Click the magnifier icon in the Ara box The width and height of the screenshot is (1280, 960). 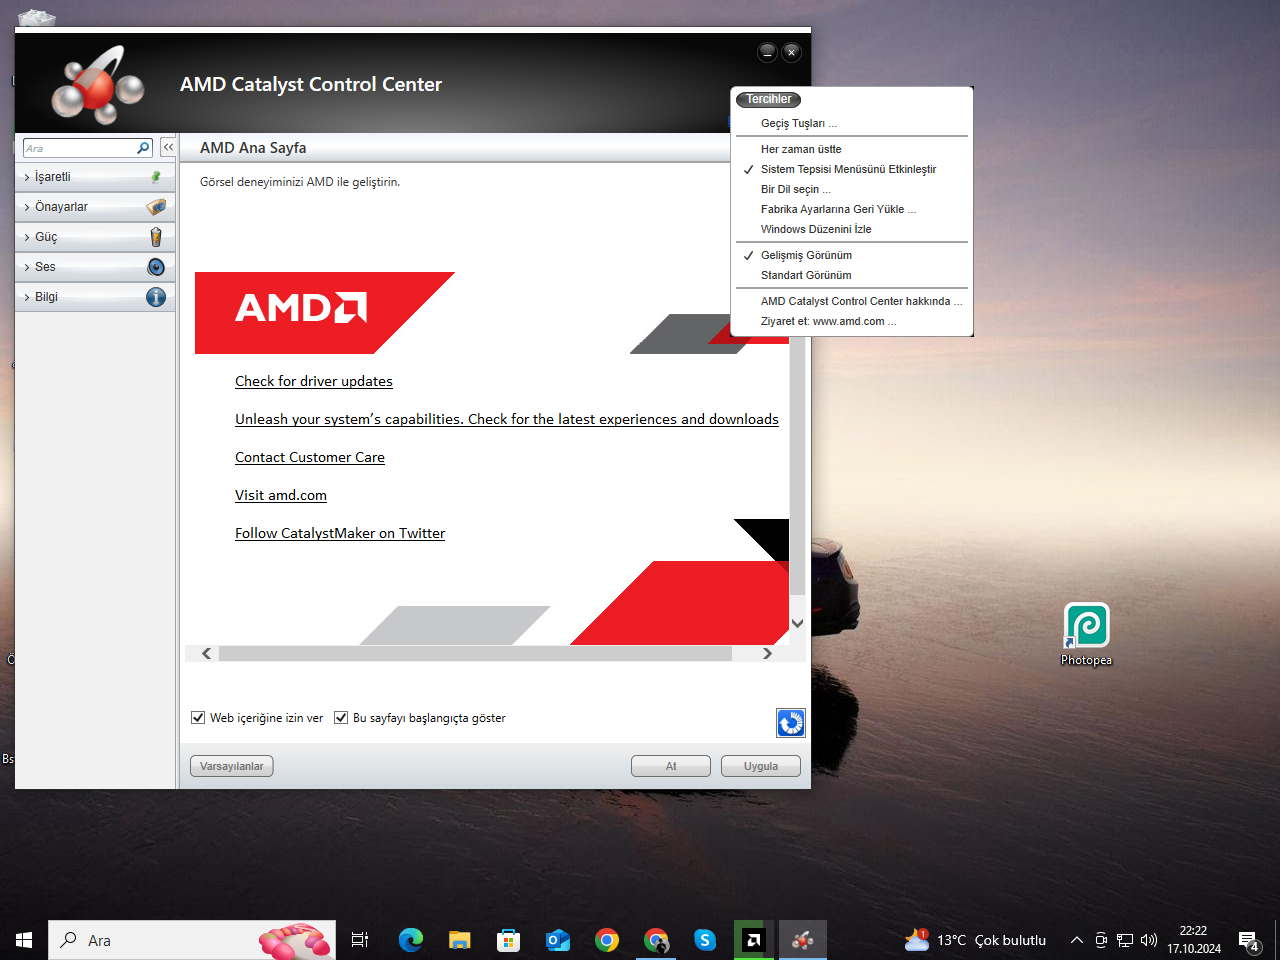pos(143,148)
